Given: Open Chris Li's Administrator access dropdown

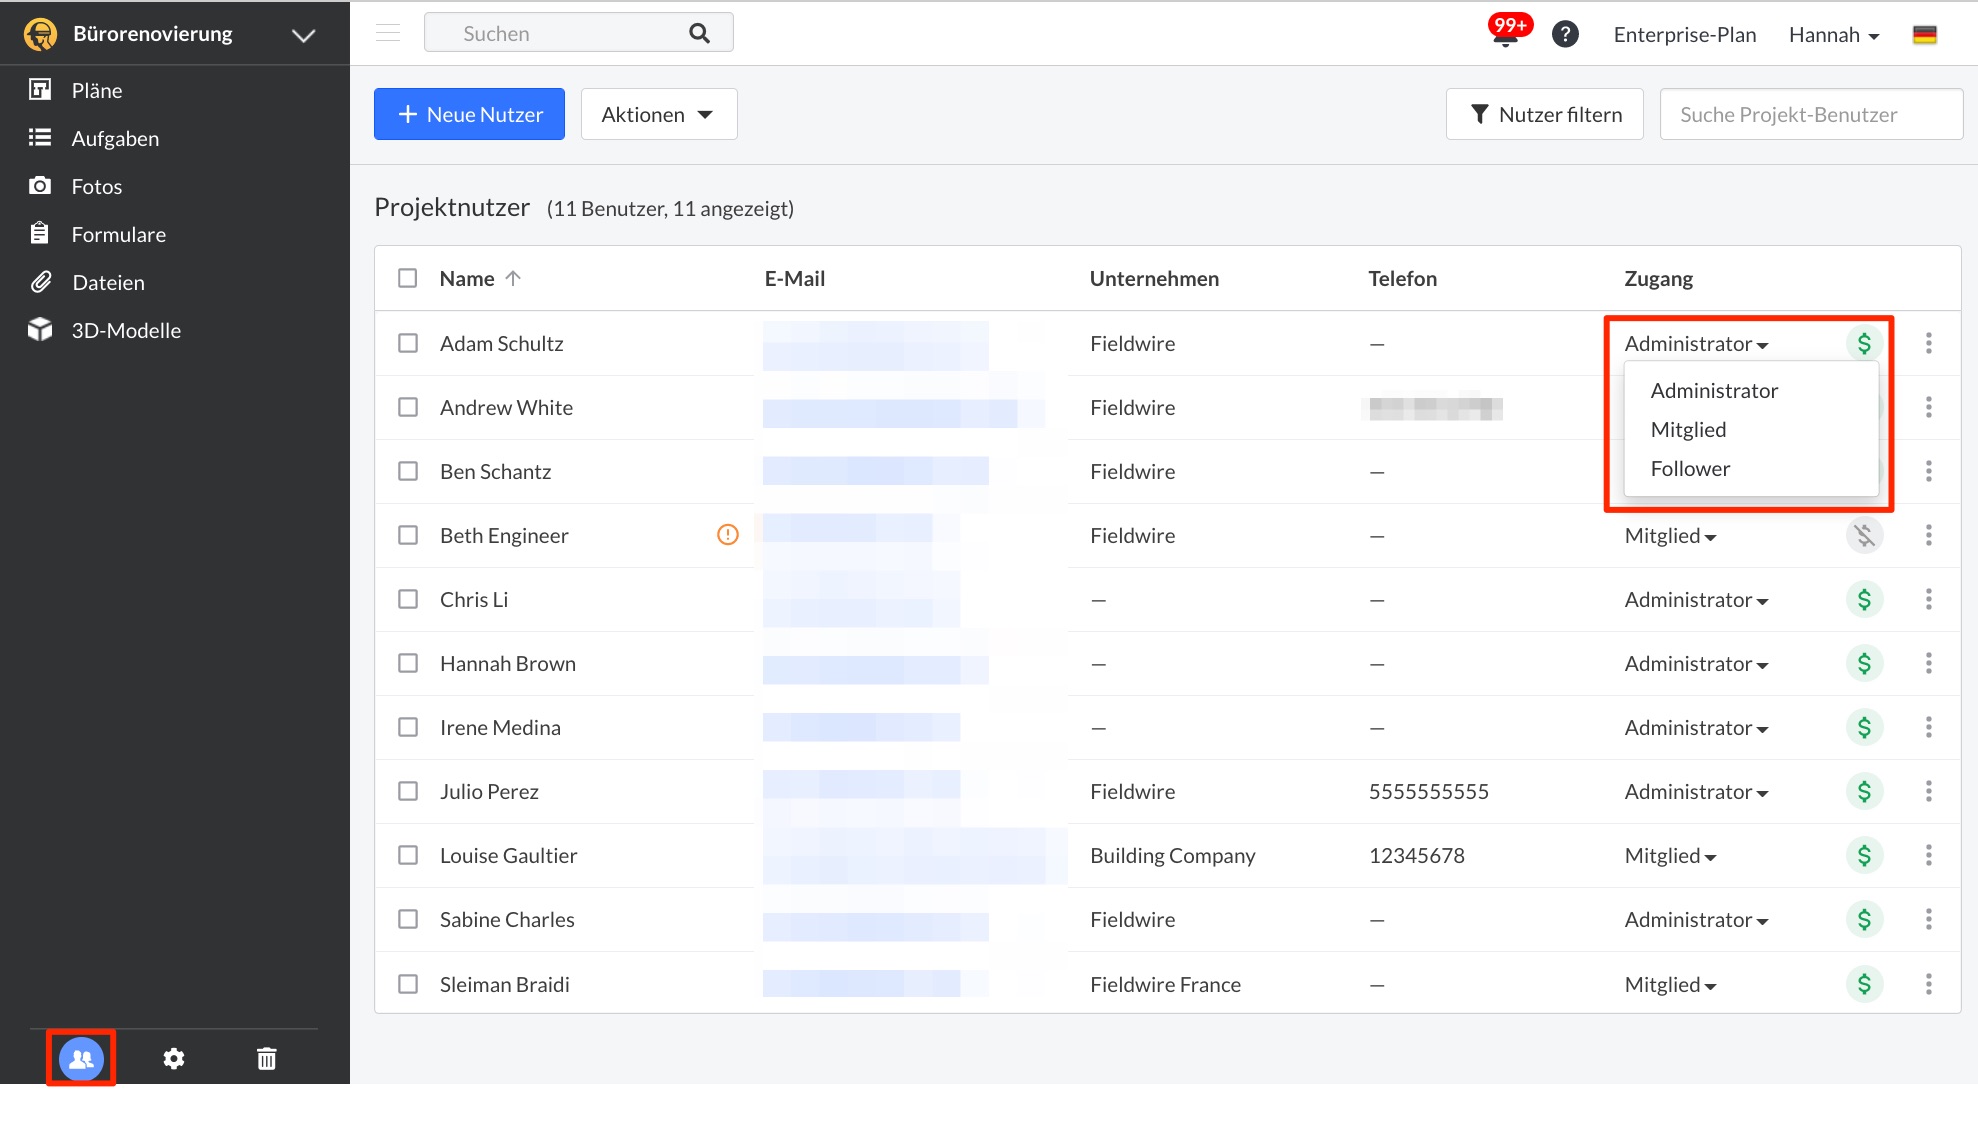Looking at the screenshot, I should [x=1696, y=599].
